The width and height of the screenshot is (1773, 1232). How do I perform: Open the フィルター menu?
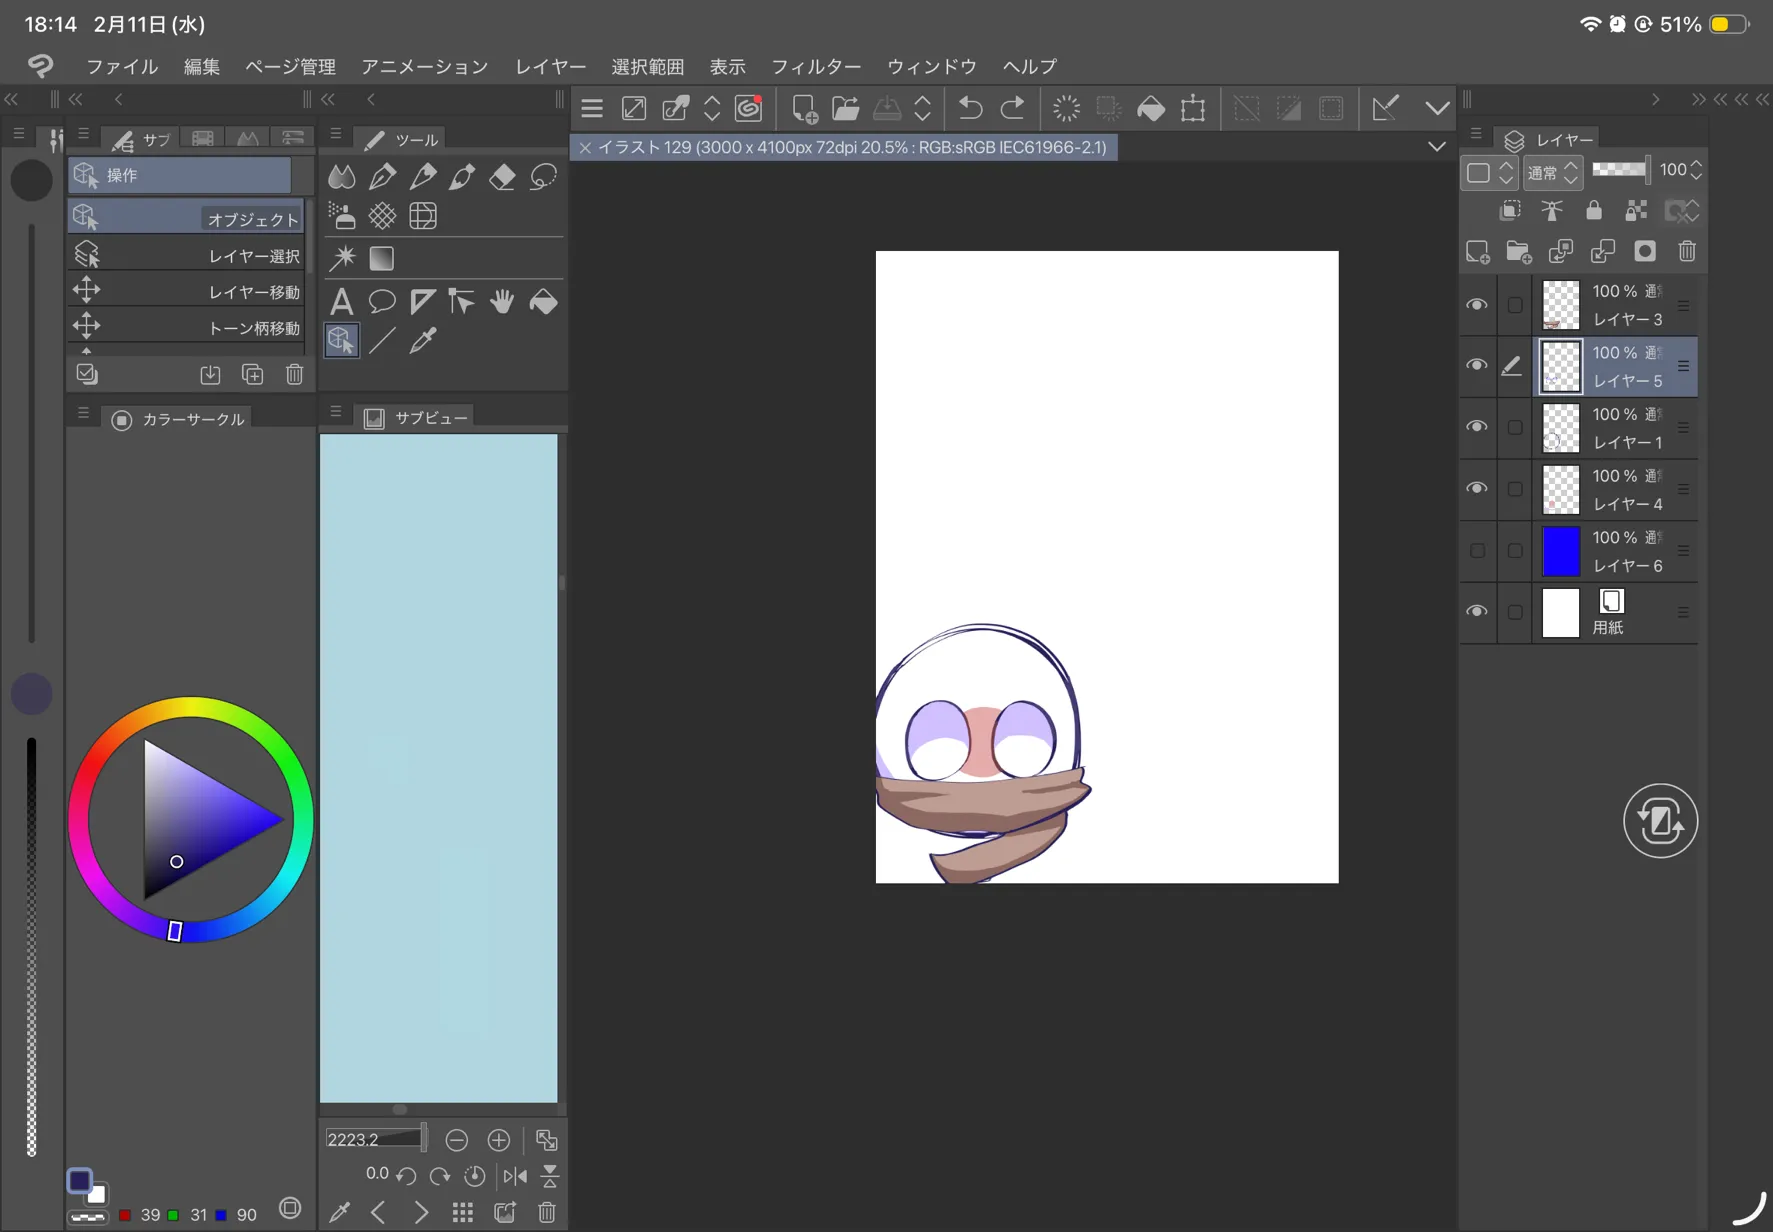815,66
